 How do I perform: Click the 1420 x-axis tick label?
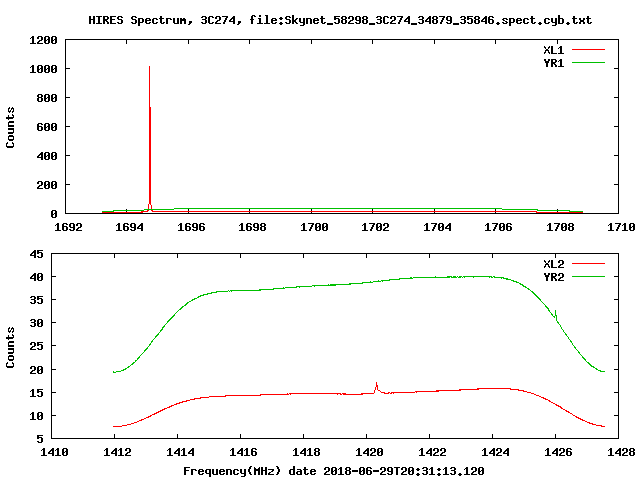pos(369,452)
